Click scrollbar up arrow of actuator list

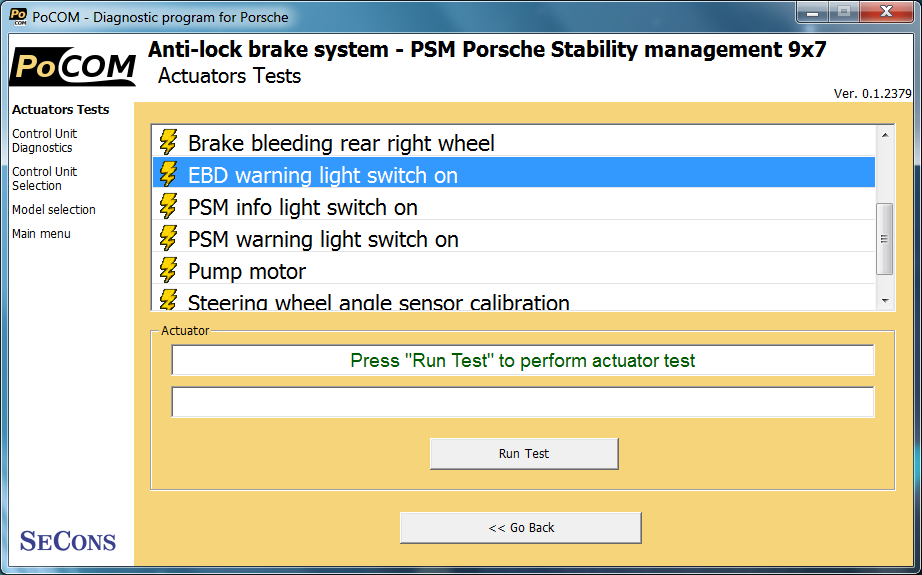pos(885,135)
